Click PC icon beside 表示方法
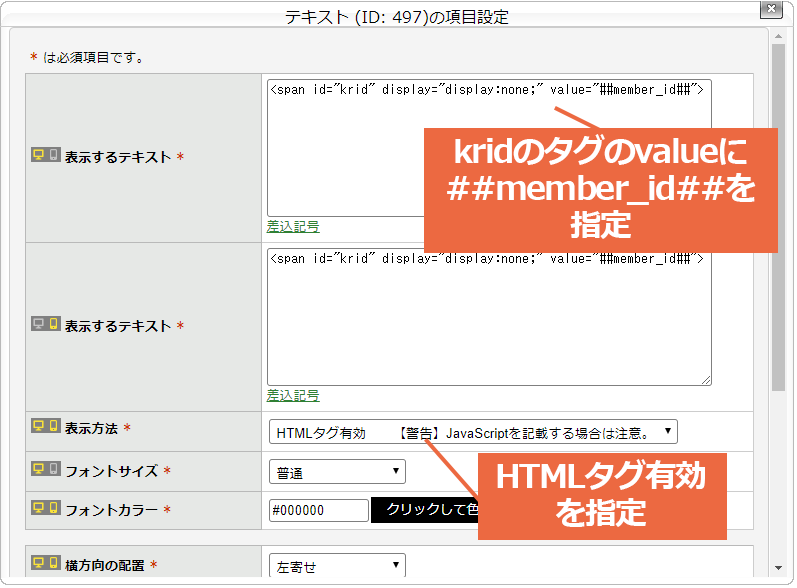The width and height of the screenshot is (797, 588). [x=38, y=426]
